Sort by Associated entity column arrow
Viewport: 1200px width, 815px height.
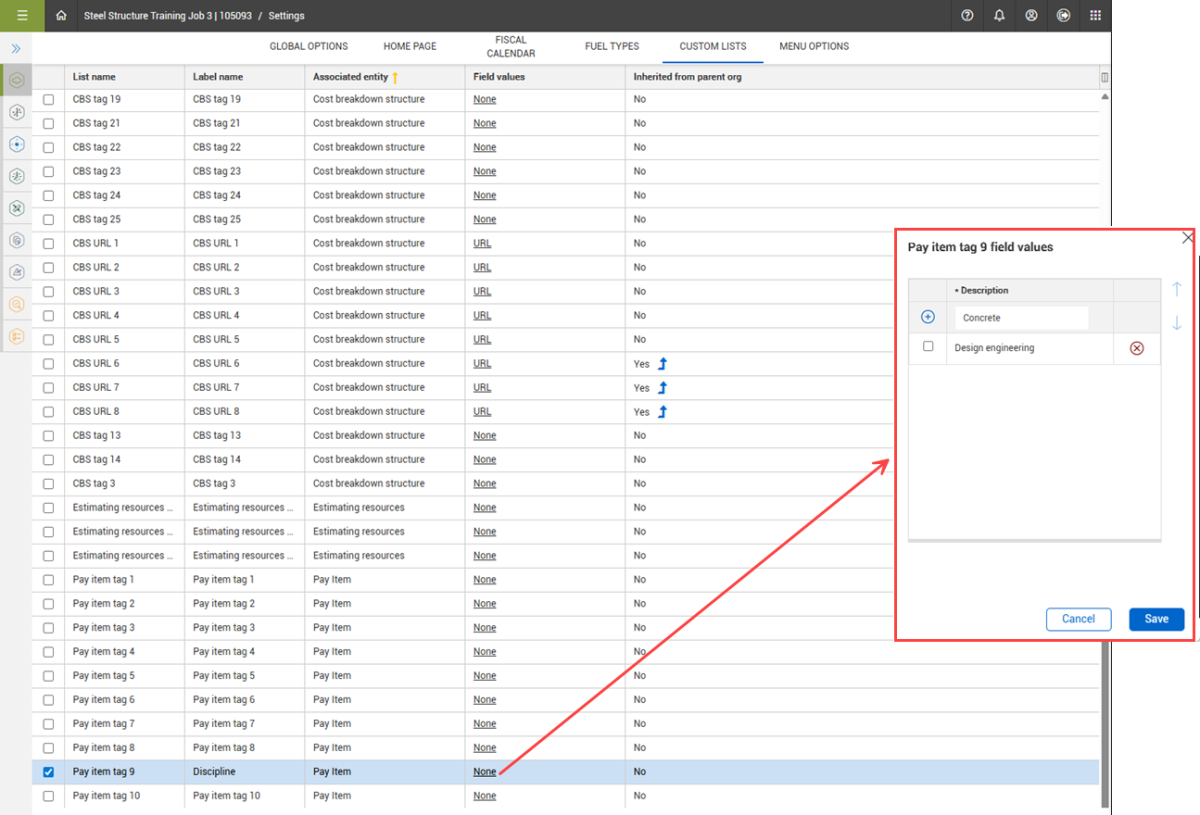[395, 77]
